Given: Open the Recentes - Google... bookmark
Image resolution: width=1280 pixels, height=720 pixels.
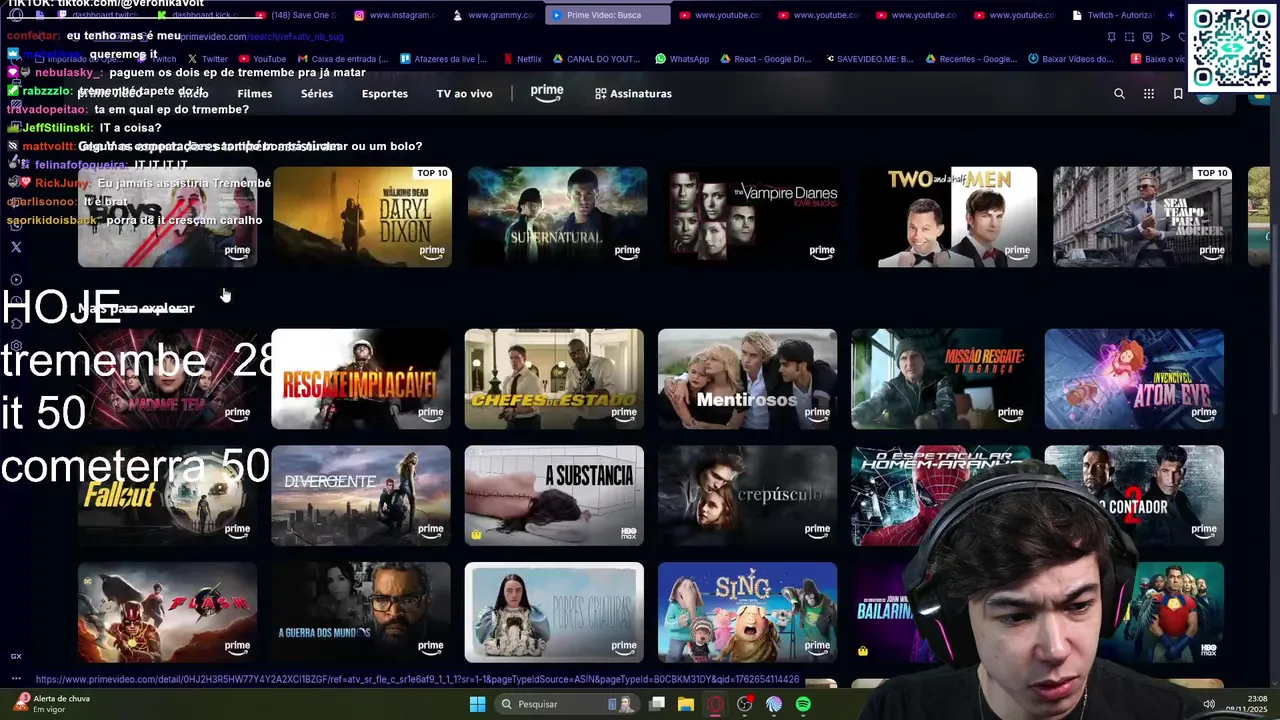Looking at the screenshot, I should [x=970, y=59].
